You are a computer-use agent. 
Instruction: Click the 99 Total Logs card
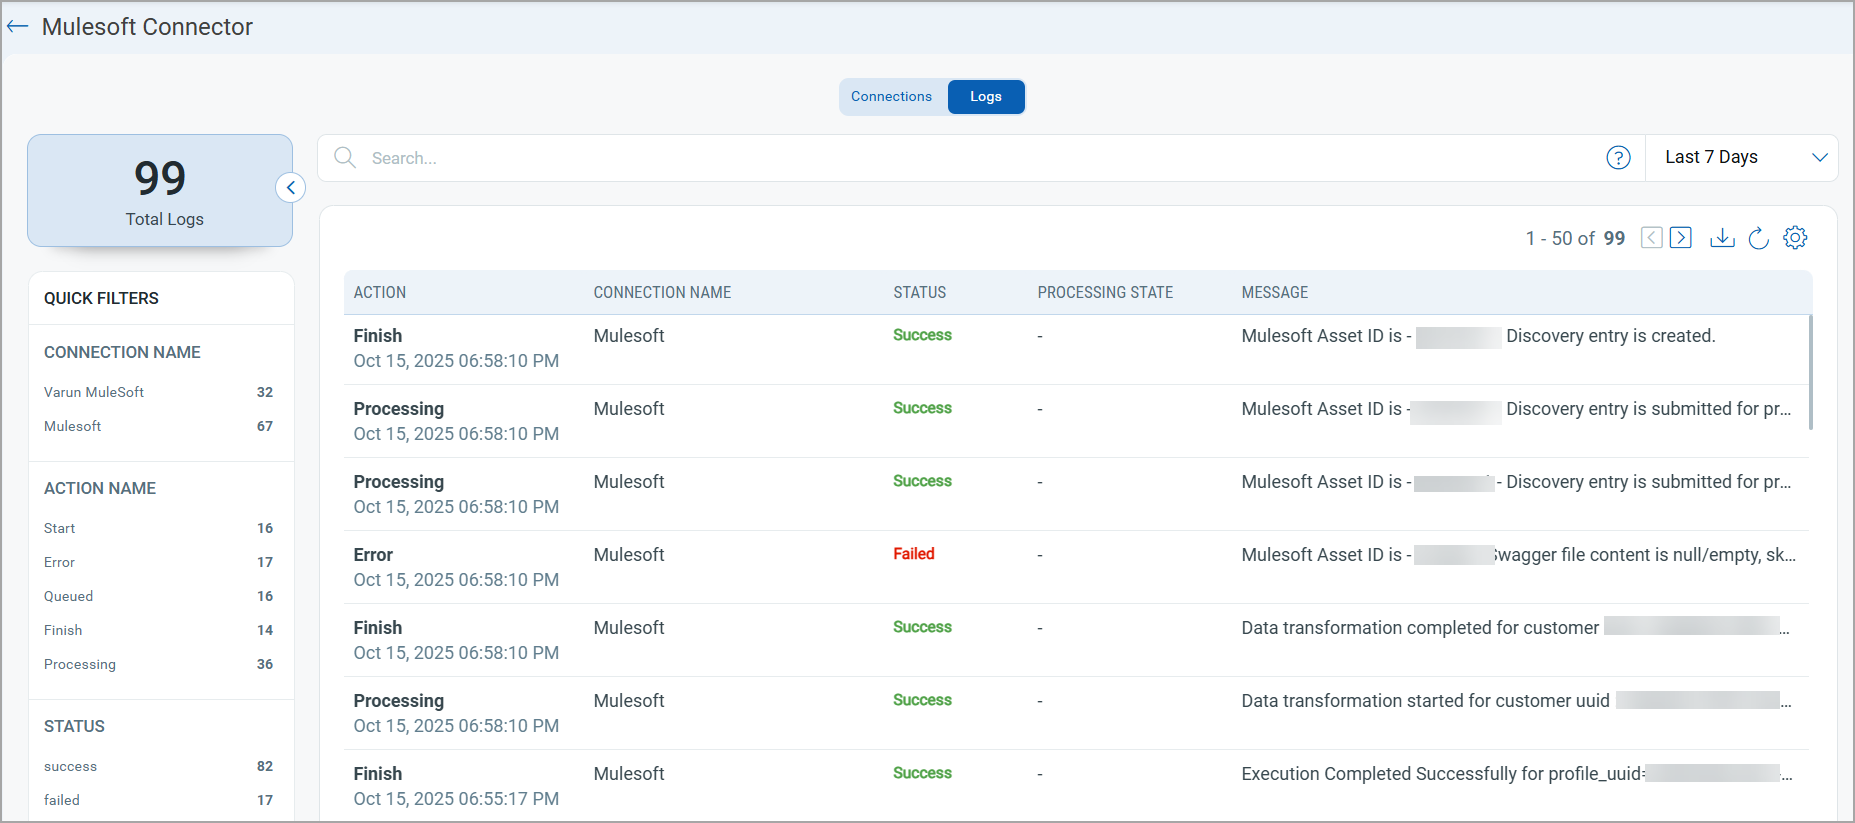click(x=160, y=191)
